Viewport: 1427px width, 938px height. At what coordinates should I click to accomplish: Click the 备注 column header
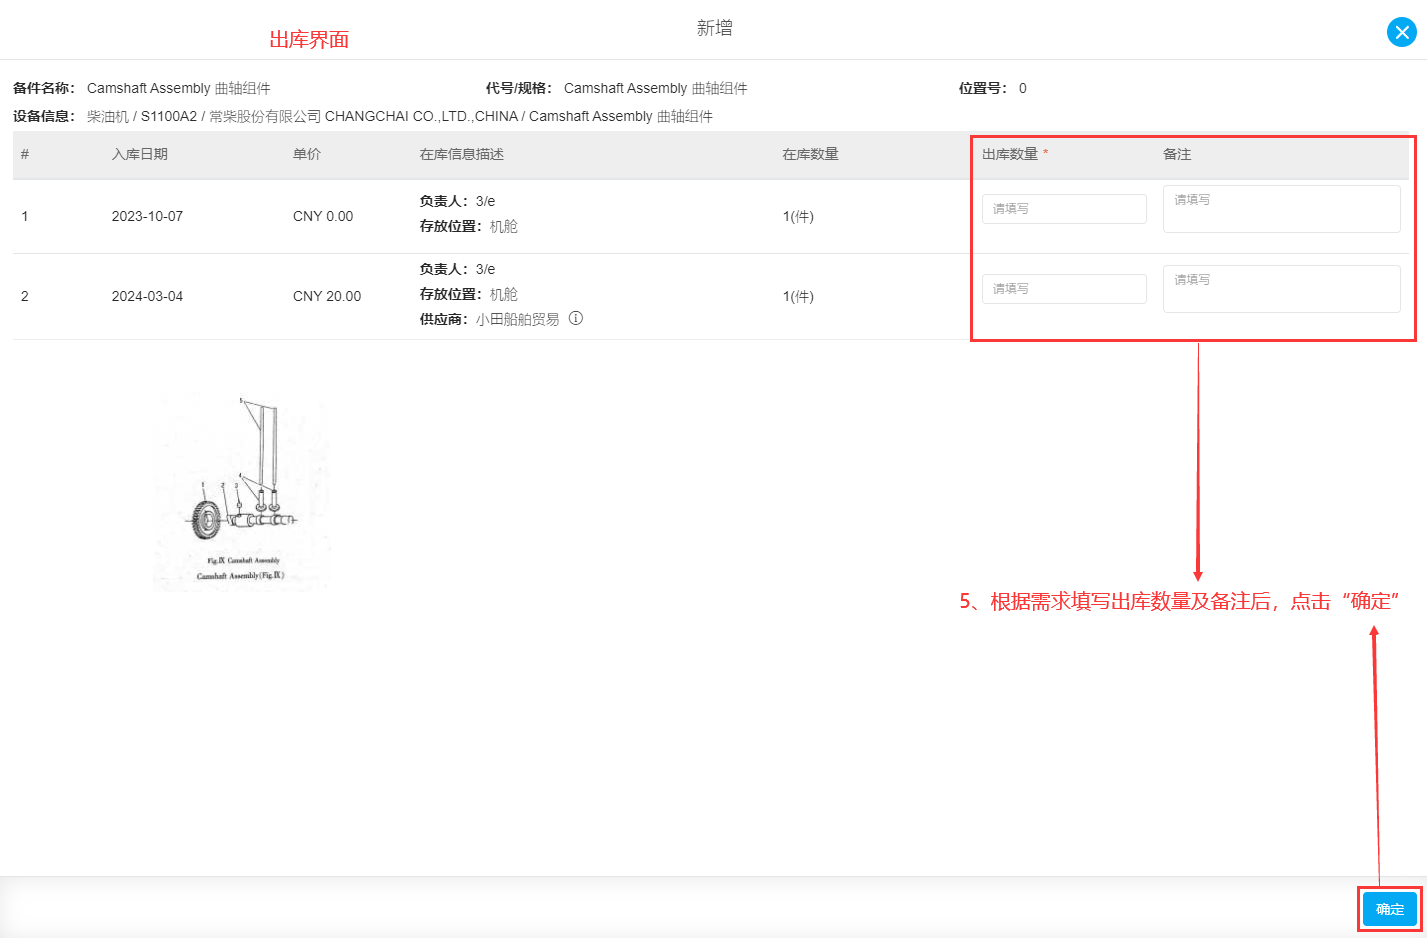[1177, 154]
